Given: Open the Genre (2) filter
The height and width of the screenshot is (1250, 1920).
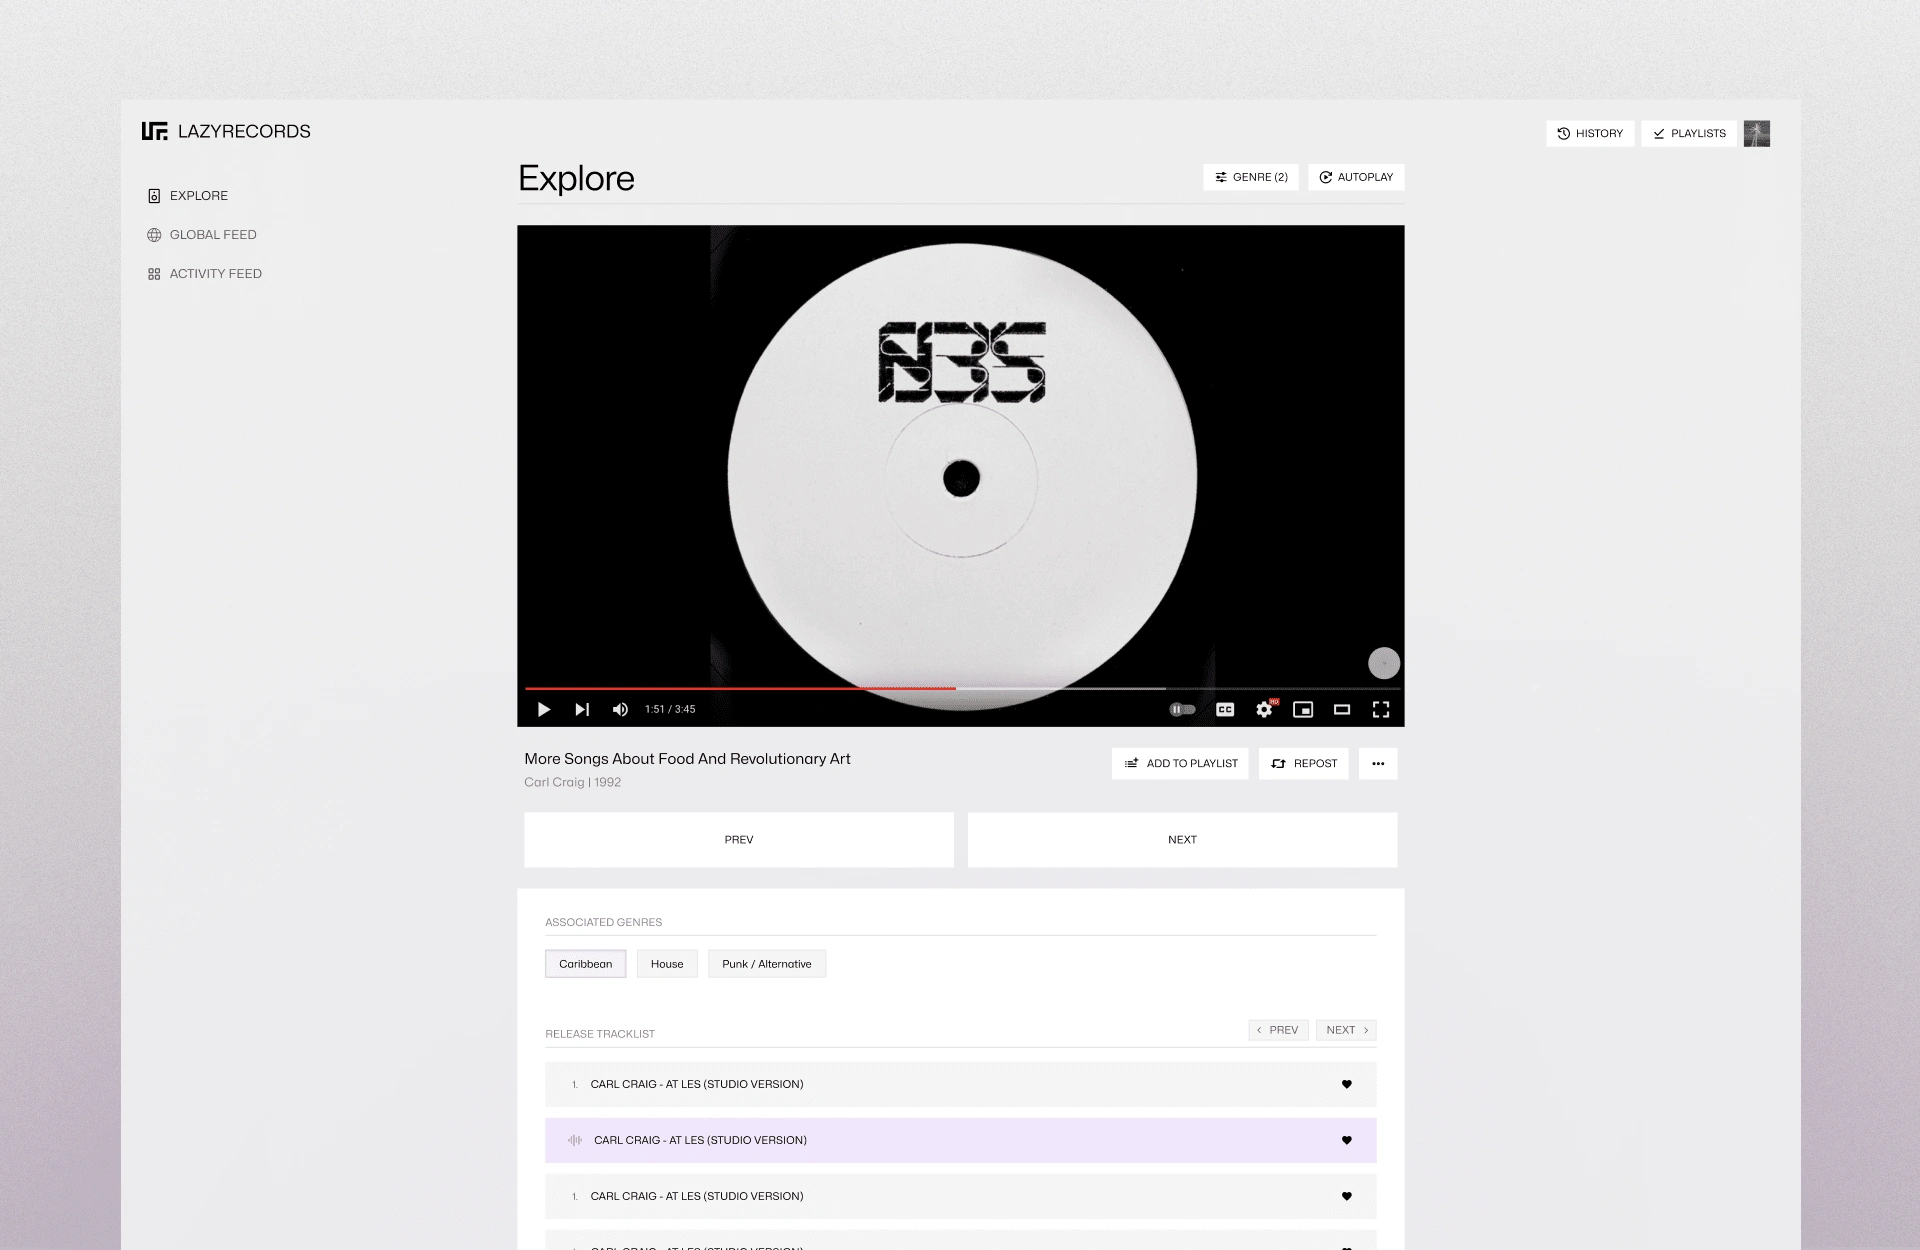Looking at the screenshot, I should 1251,177.
